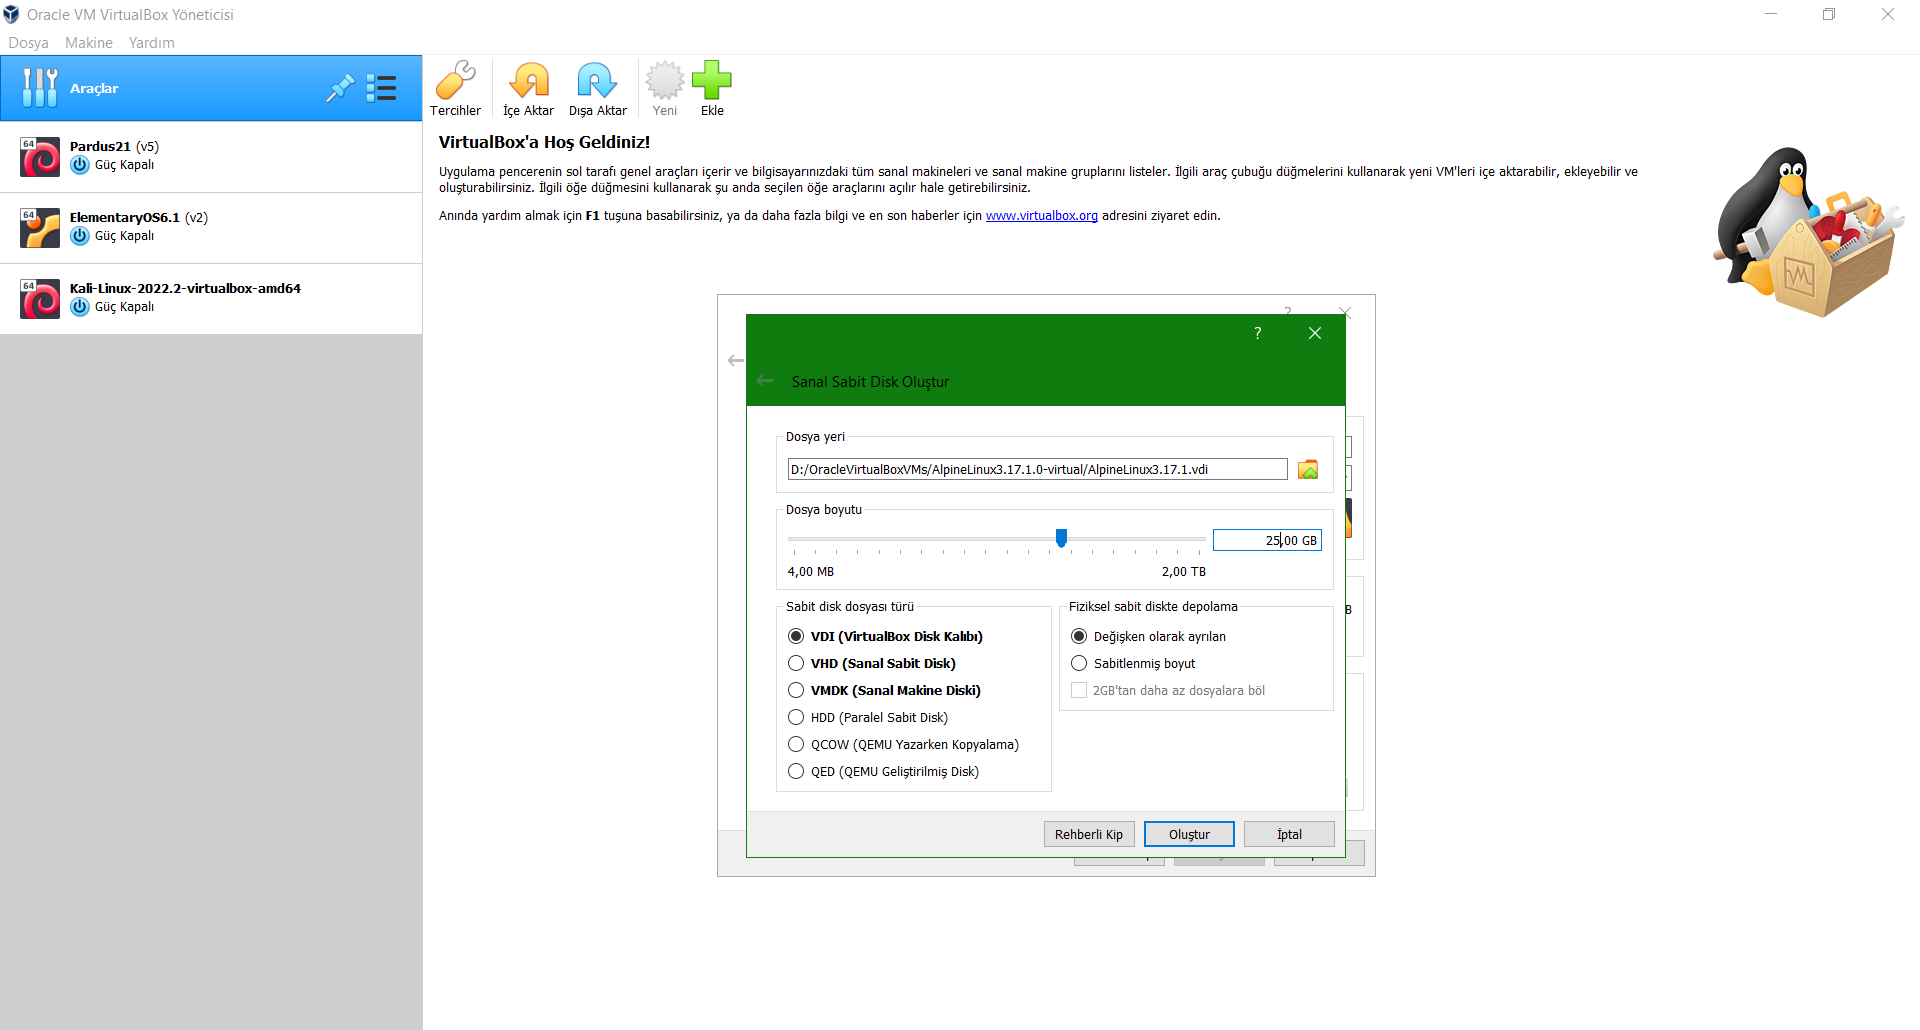Click the back arrow of the background wizard
The width and height of the screenshot is (1920, 1030).
click(x=736, y=360)
